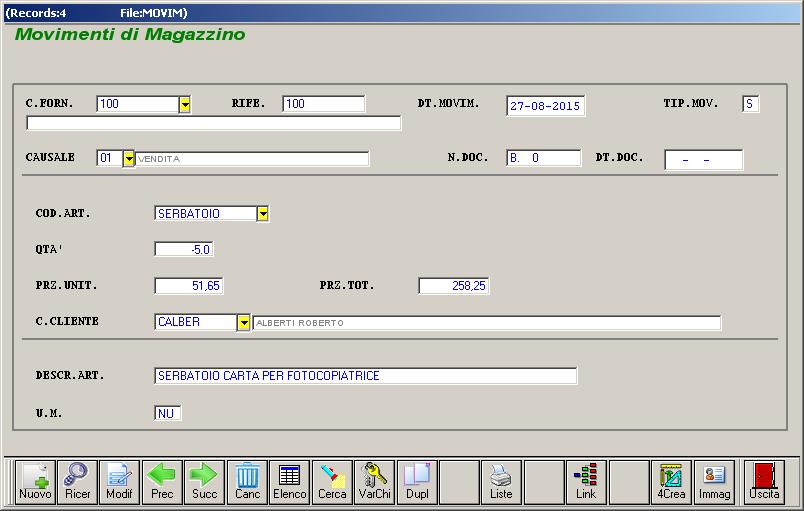Click the DT.MOVIM. label
The image size is (804, 511).
(x=449, y=104)
